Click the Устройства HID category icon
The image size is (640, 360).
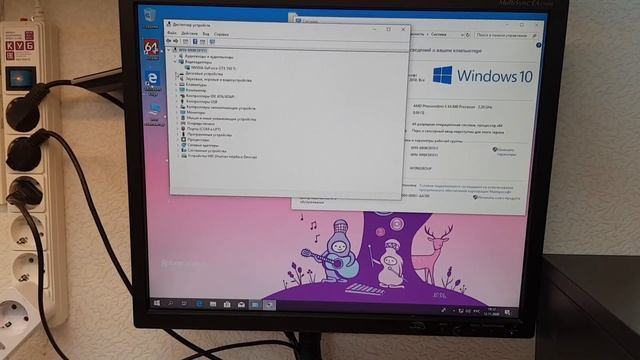tap(184, 156)
